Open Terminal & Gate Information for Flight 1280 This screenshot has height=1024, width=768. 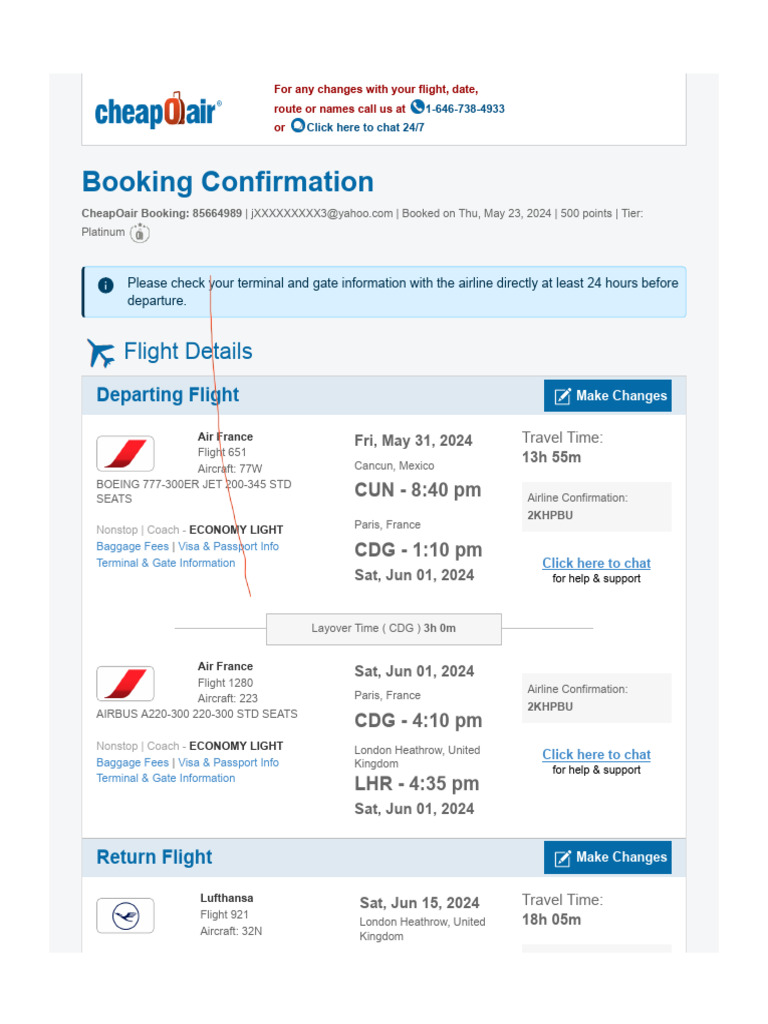(166, 778)
